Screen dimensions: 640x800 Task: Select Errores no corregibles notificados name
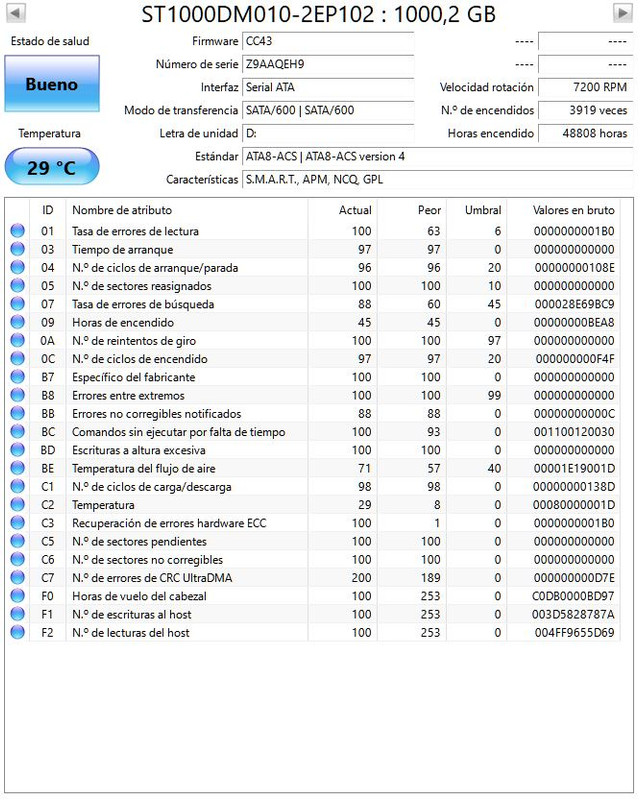(156, 414)
